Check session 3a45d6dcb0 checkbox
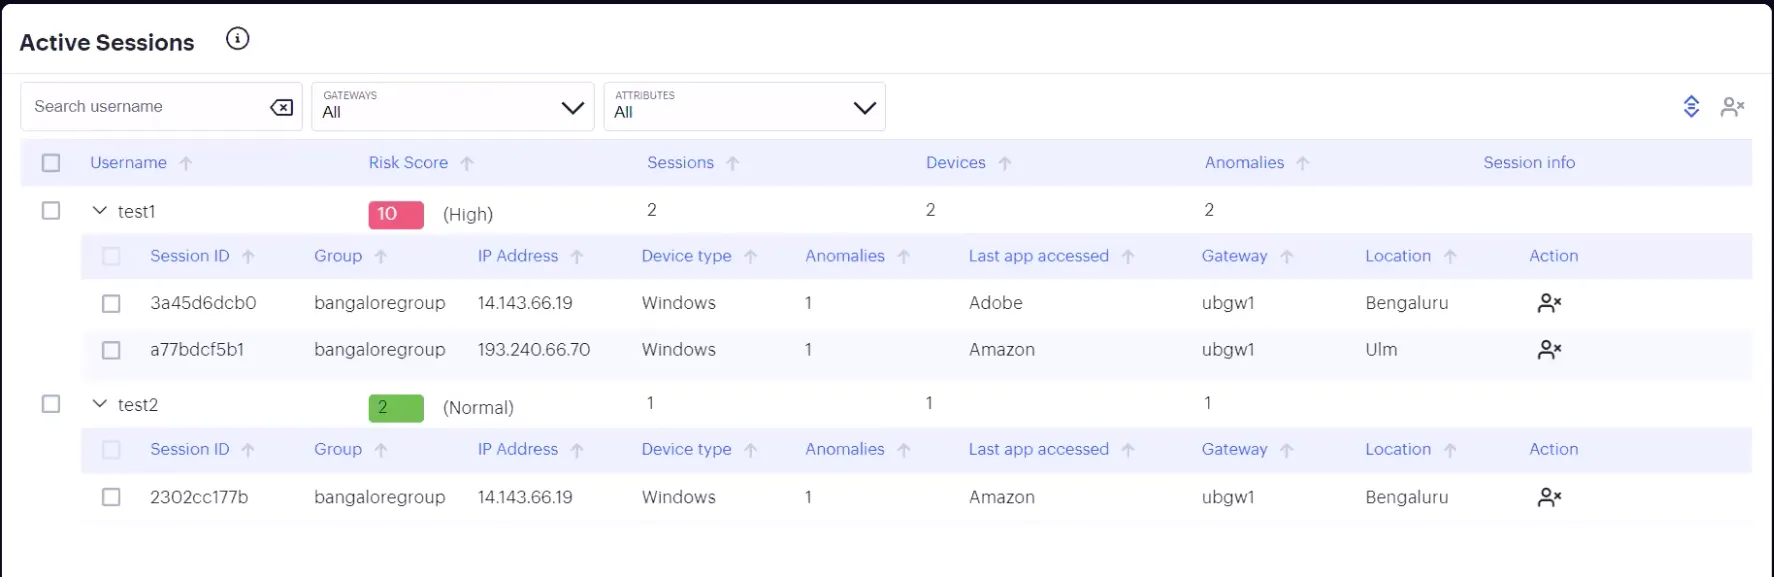Screen dimensions: 1774x577 111,304
